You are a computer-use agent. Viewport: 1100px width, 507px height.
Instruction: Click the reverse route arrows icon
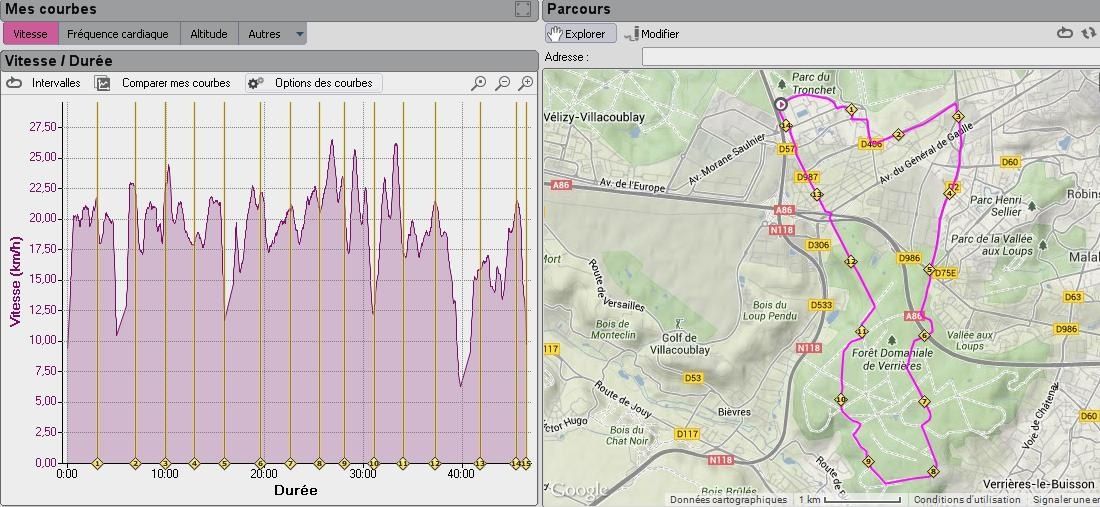1089,33
